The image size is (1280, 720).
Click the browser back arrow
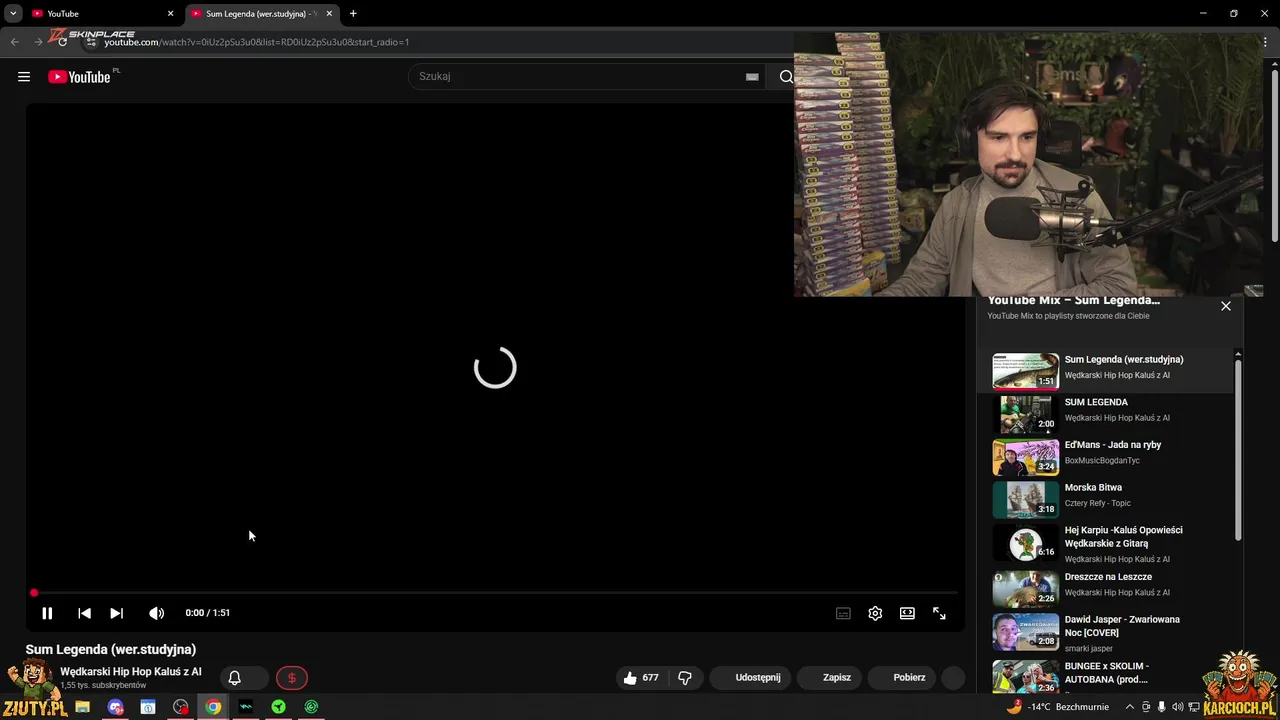(x=14, y=42)
